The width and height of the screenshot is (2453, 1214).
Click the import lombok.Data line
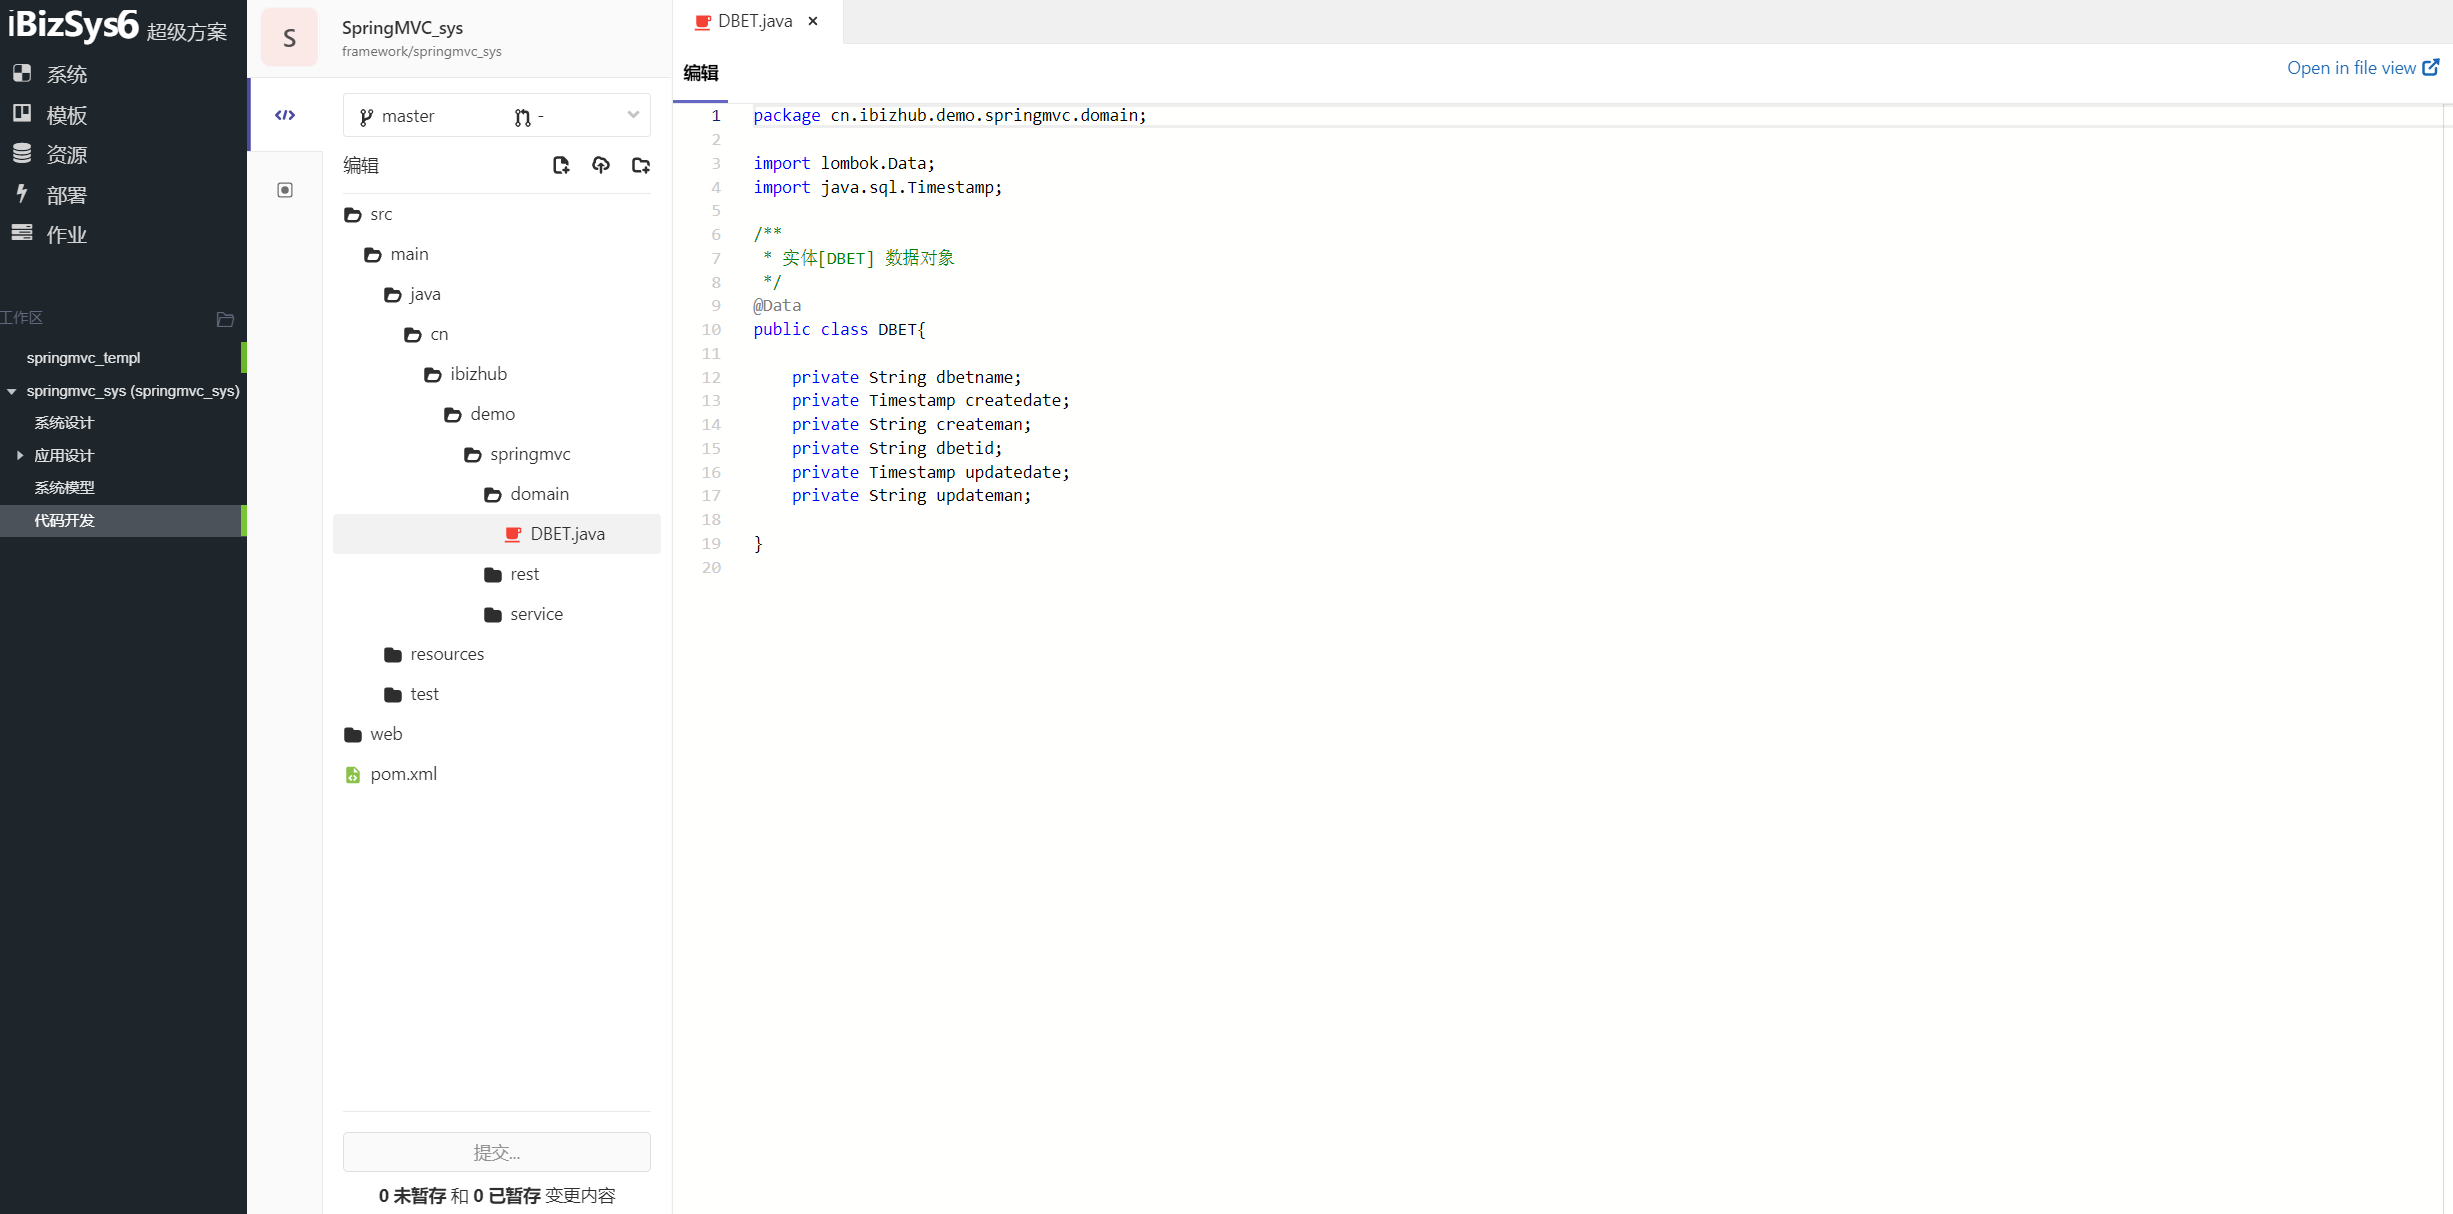click(x=844, y=163)
